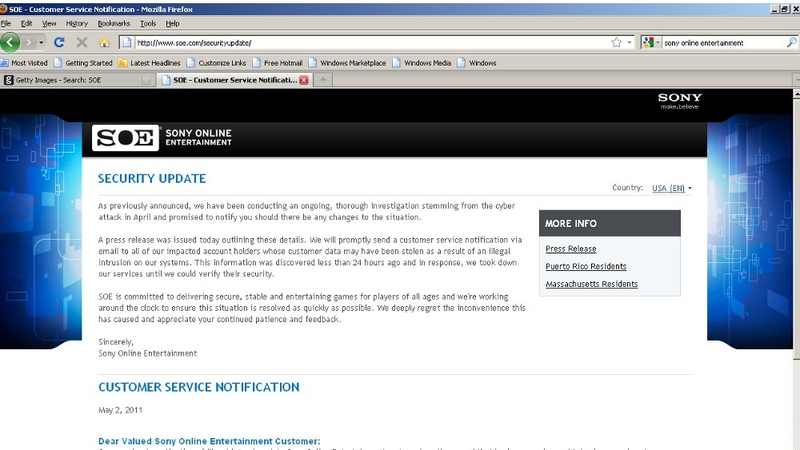Open the address bar history dropdown
800x450 pixels.
[629, 43]
